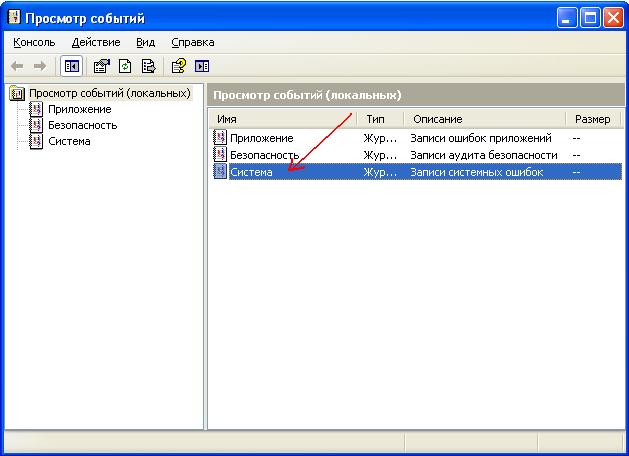Select the Приложение row in the list
This screenshot has width=629, height=456.
pos(261,138)
